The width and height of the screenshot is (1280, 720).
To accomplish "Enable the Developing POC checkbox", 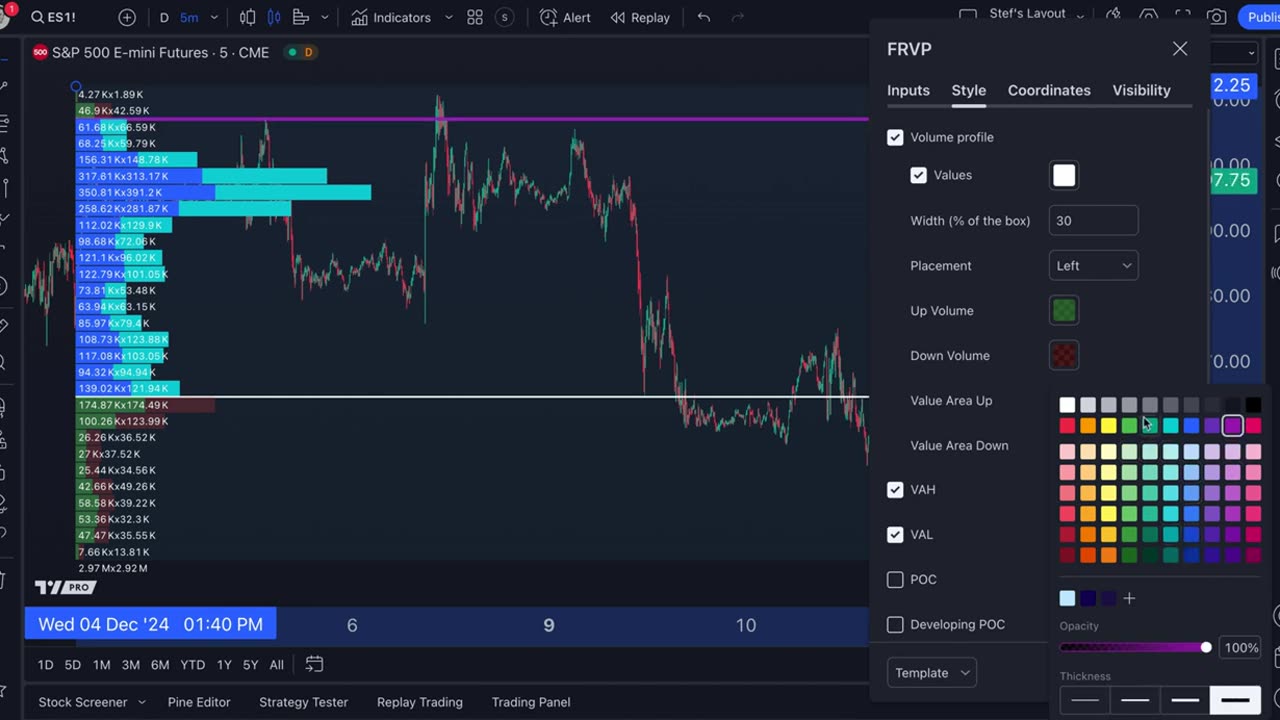I will (895, 625).
